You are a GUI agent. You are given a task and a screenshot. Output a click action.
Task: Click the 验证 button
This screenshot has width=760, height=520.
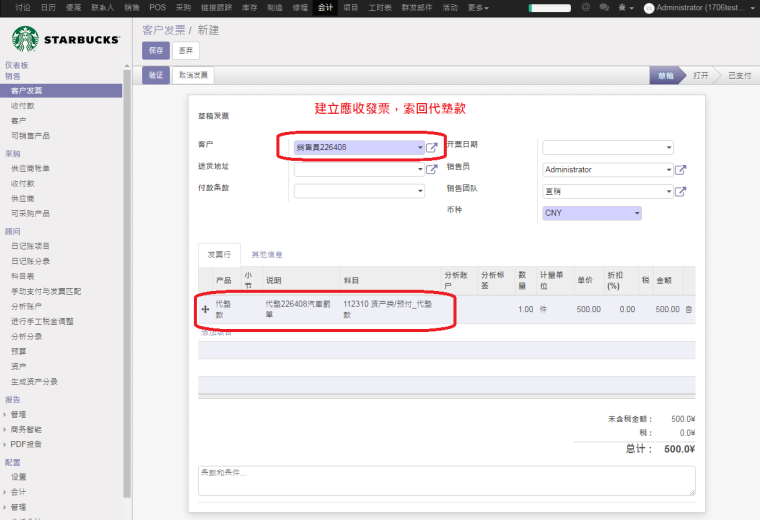pyautogui.click(x=156, y=75)
